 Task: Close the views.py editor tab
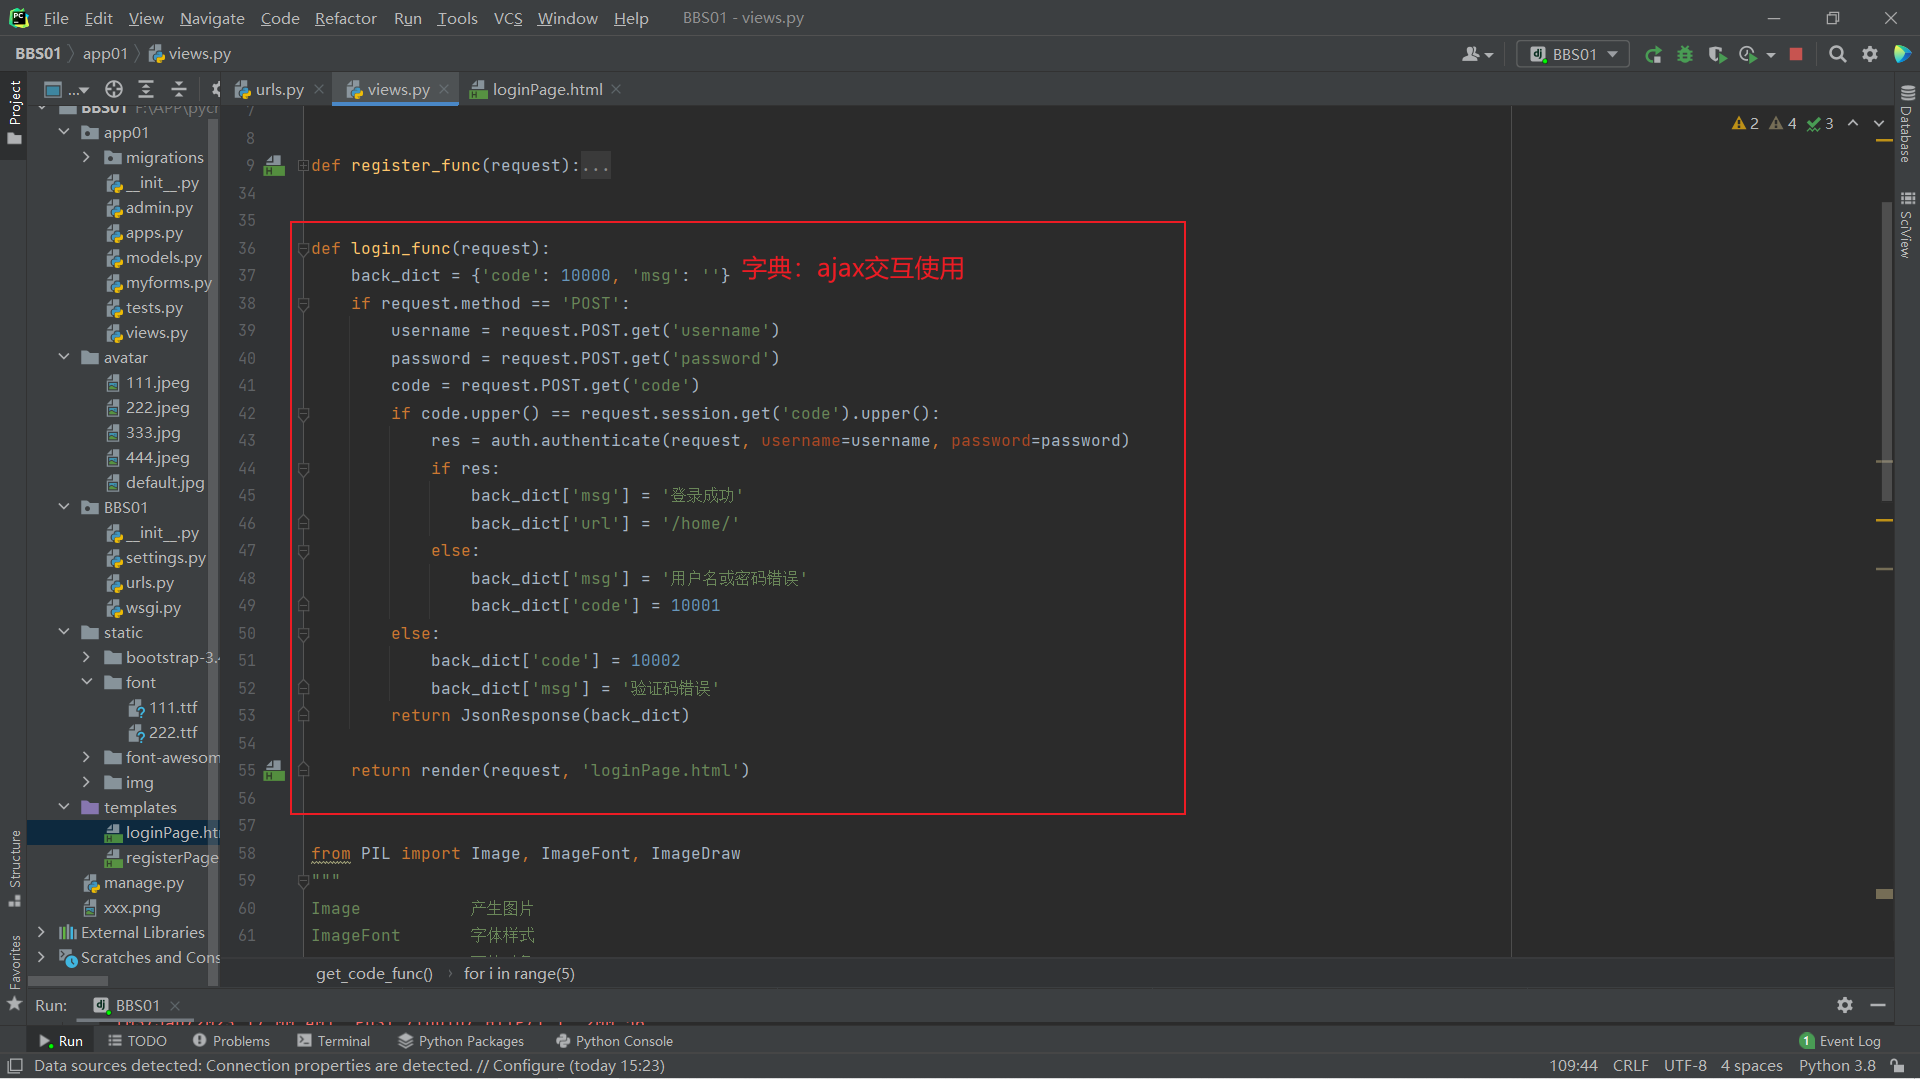tap(444, 89)
